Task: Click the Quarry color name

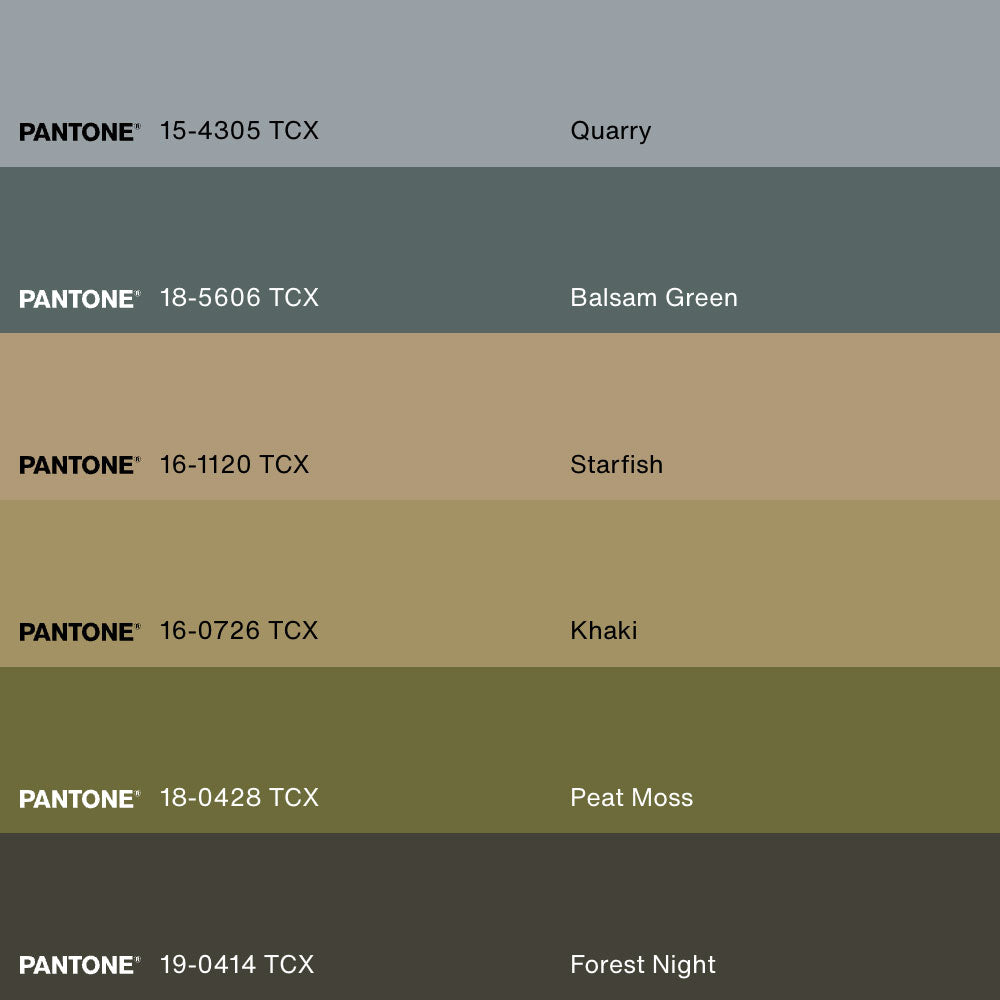Action: coord(610,131)
